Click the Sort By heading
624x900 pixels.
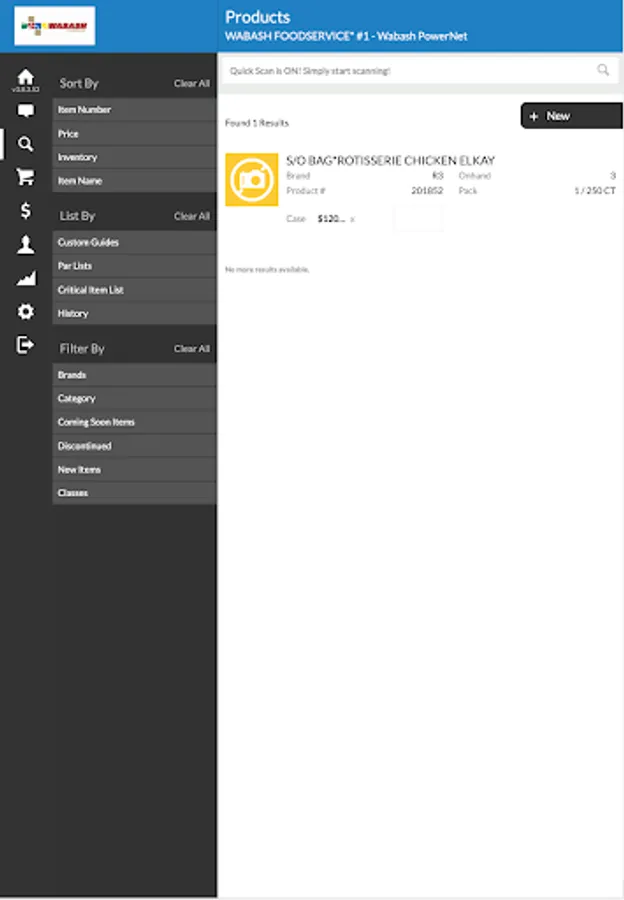point(79,83)
